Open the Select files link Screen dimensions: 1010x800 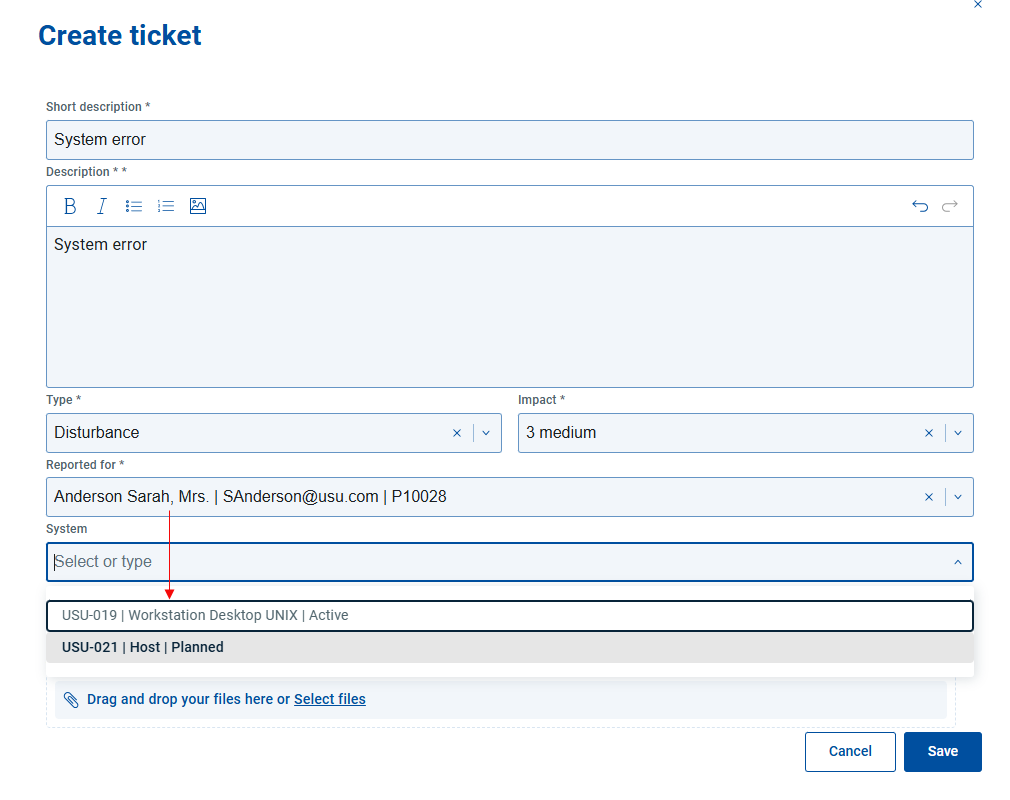(x=330, y=700)
